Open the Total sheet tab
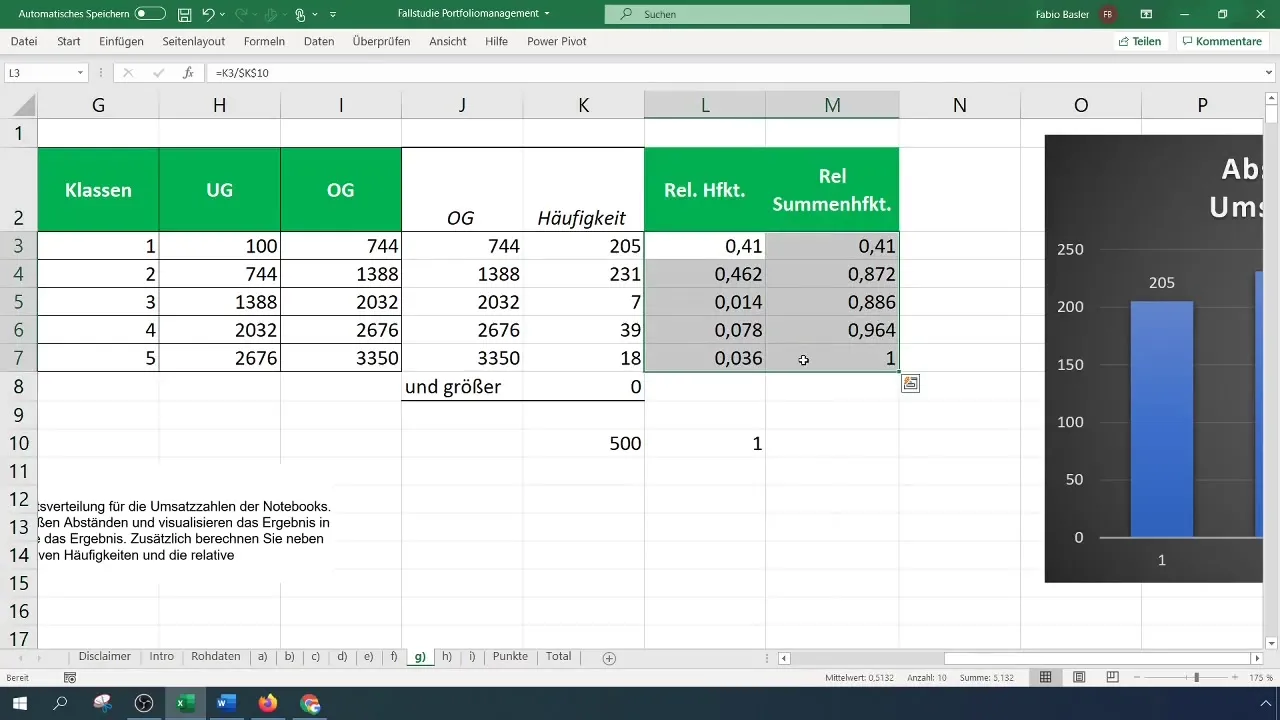 point(559,657)
